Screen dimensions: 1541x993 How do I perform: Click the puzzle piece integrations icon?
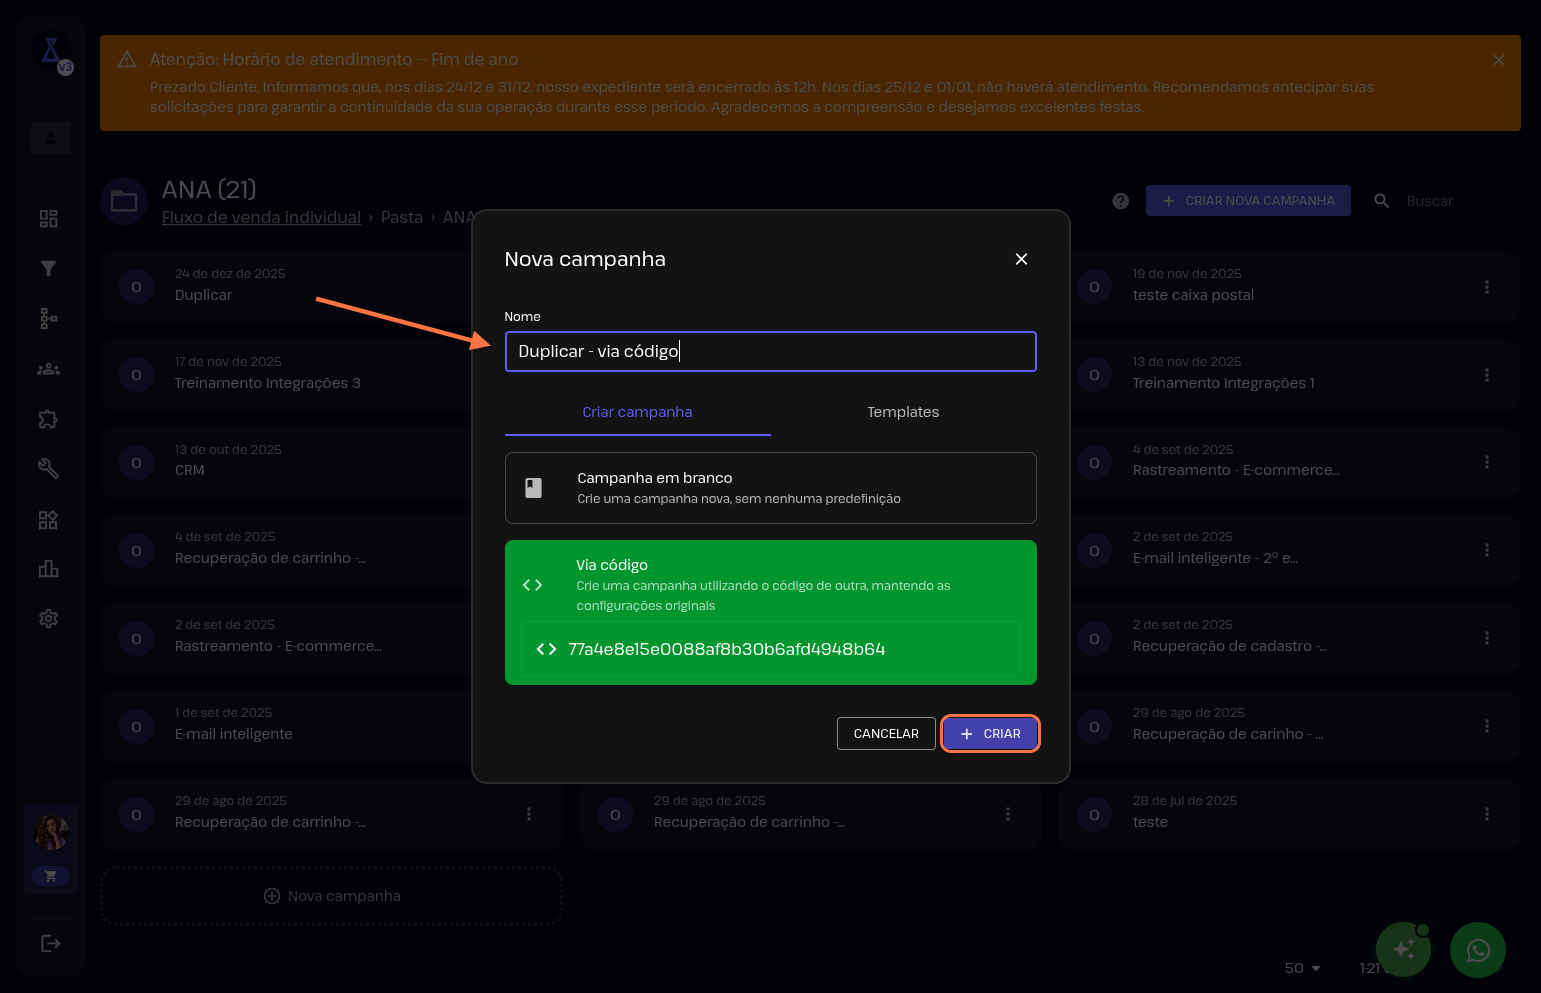coord(48,419)
